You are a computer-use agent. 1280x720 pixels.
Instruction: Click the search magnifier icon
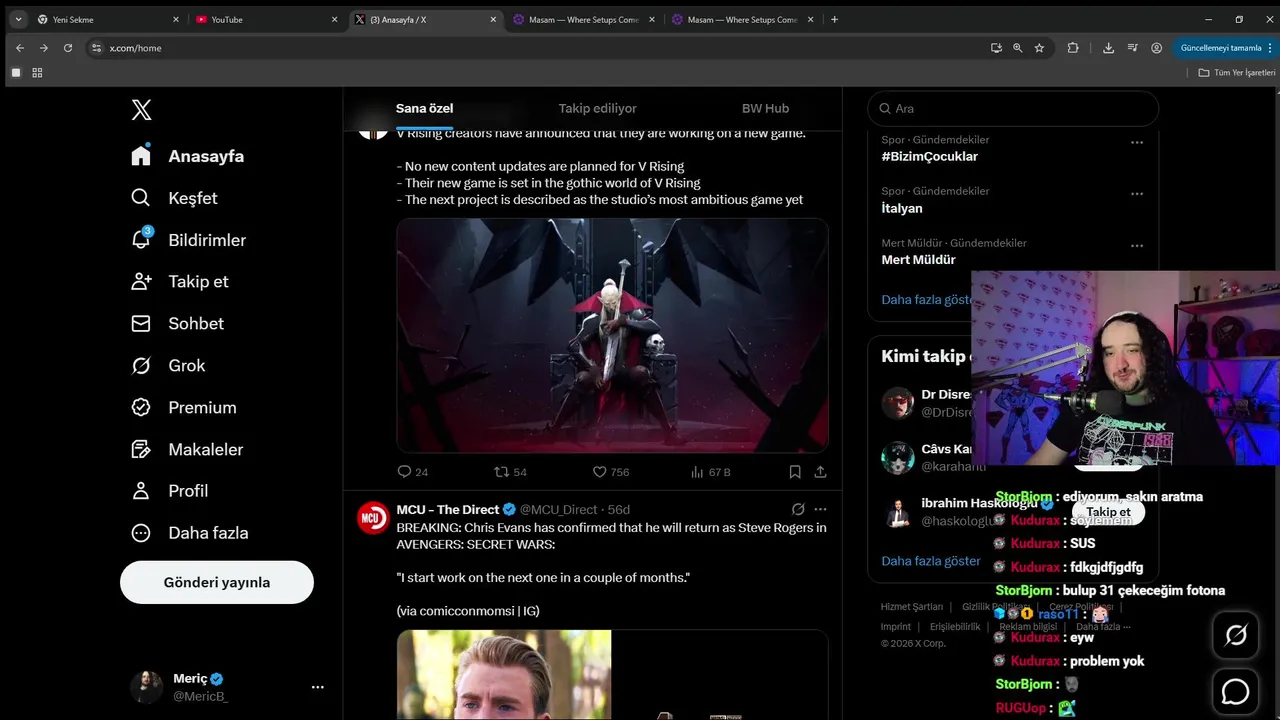(885, 109)
